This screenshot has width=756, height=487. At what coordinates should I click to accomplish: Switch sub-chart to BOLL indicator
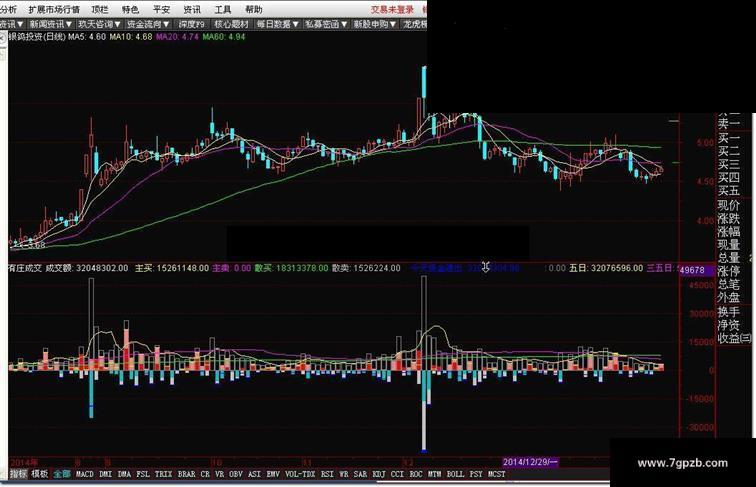tap(455, 474)
